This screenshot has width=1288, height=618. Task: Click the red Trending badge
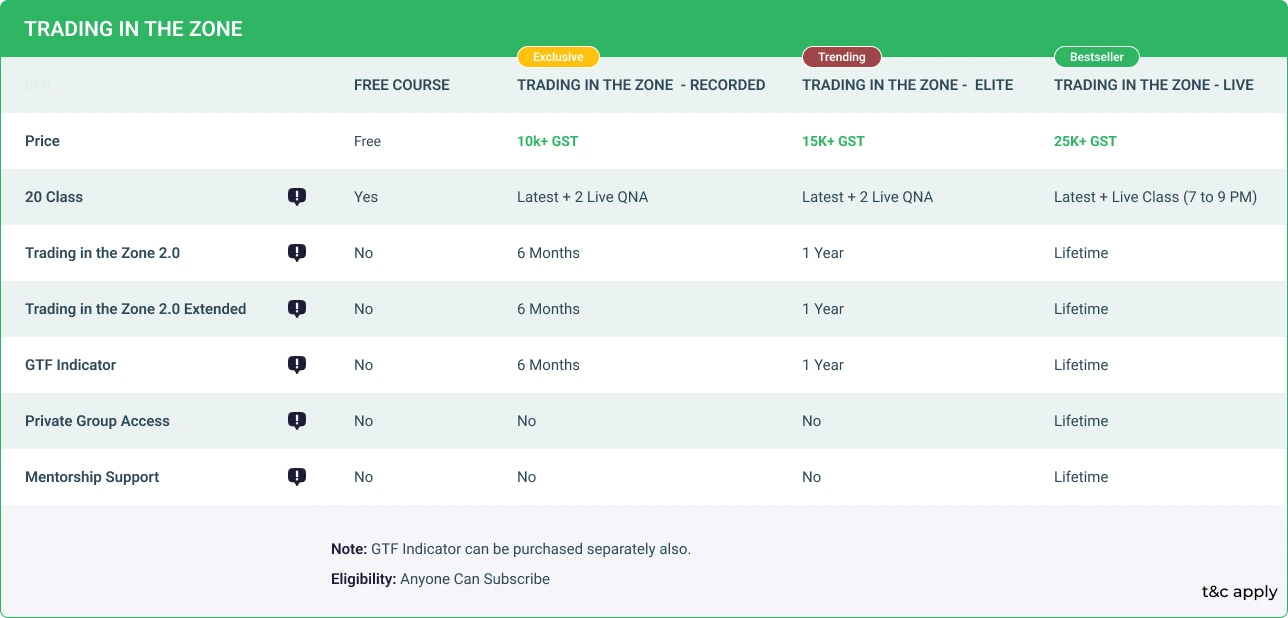pos(841,57)
